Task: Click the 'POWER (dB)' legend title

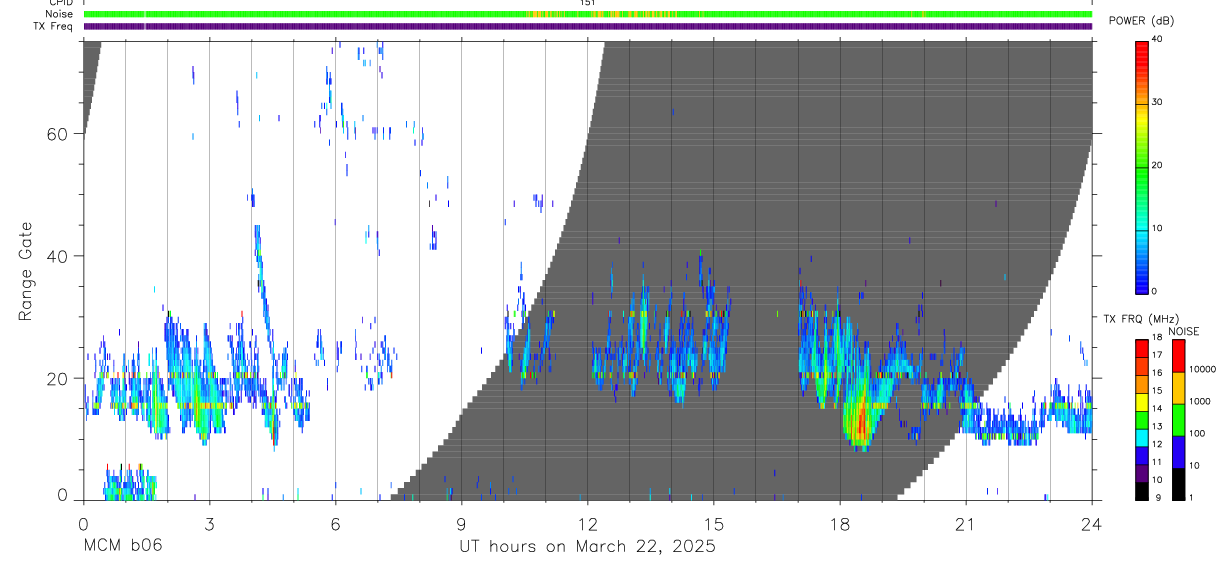Action: point(1148,22)
